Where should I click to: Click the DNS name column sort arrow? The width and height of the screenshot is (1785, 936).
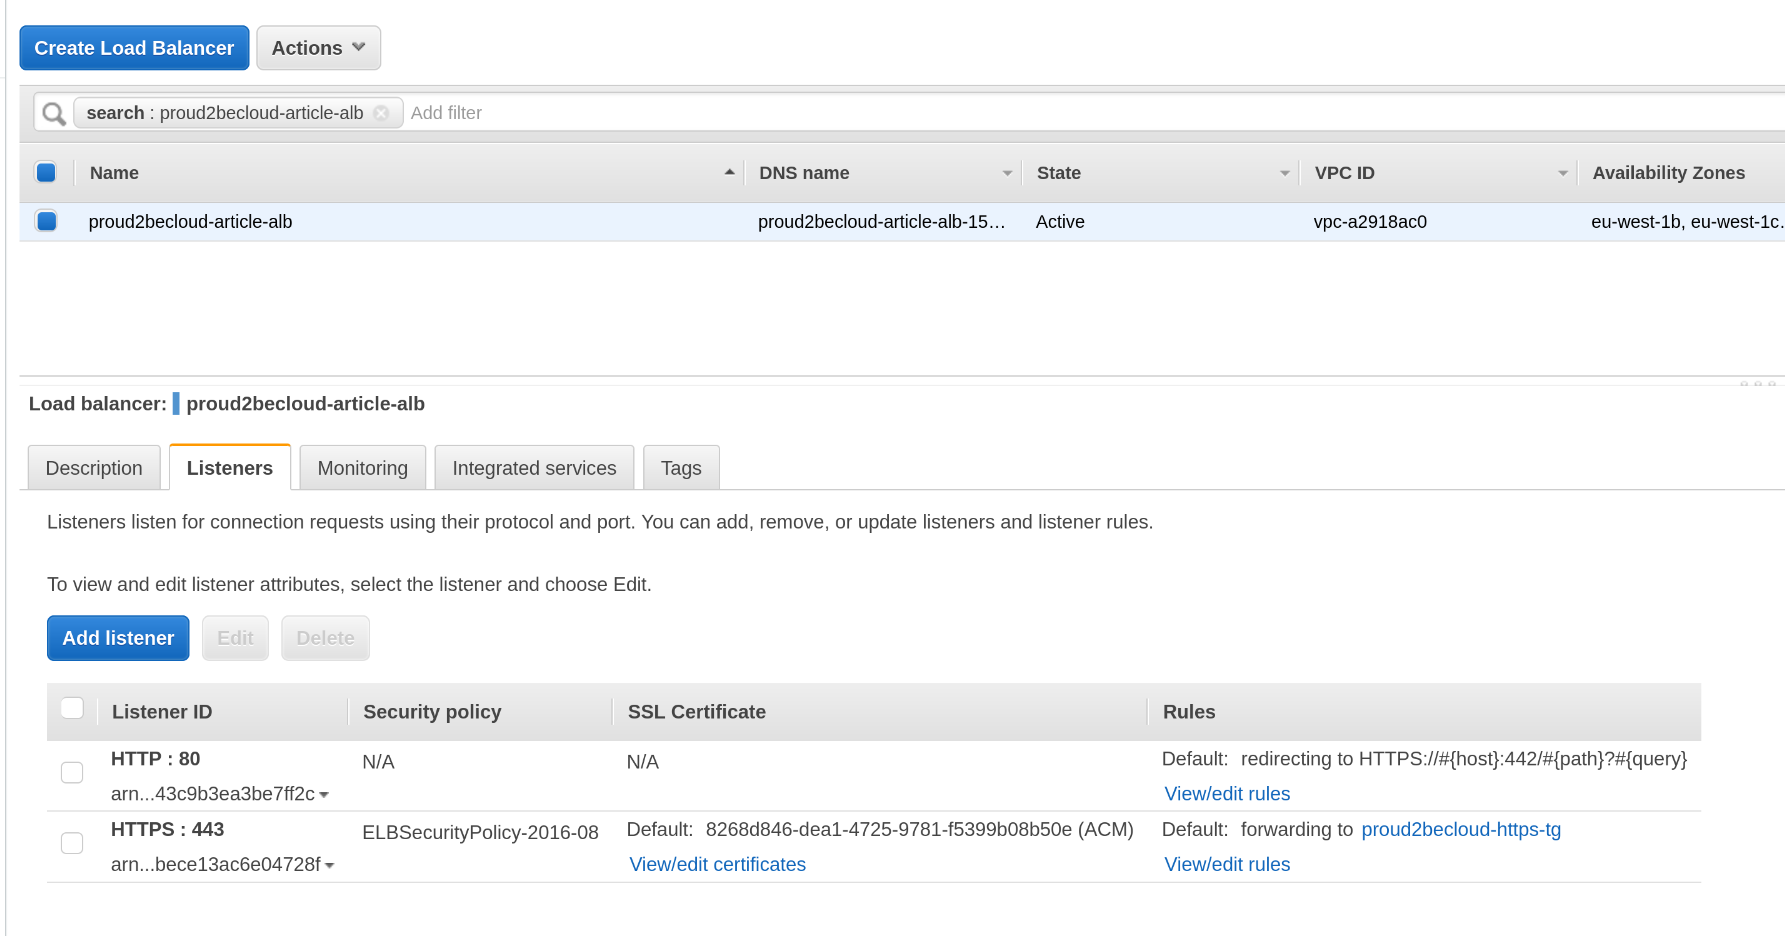tap(1007, 174)
